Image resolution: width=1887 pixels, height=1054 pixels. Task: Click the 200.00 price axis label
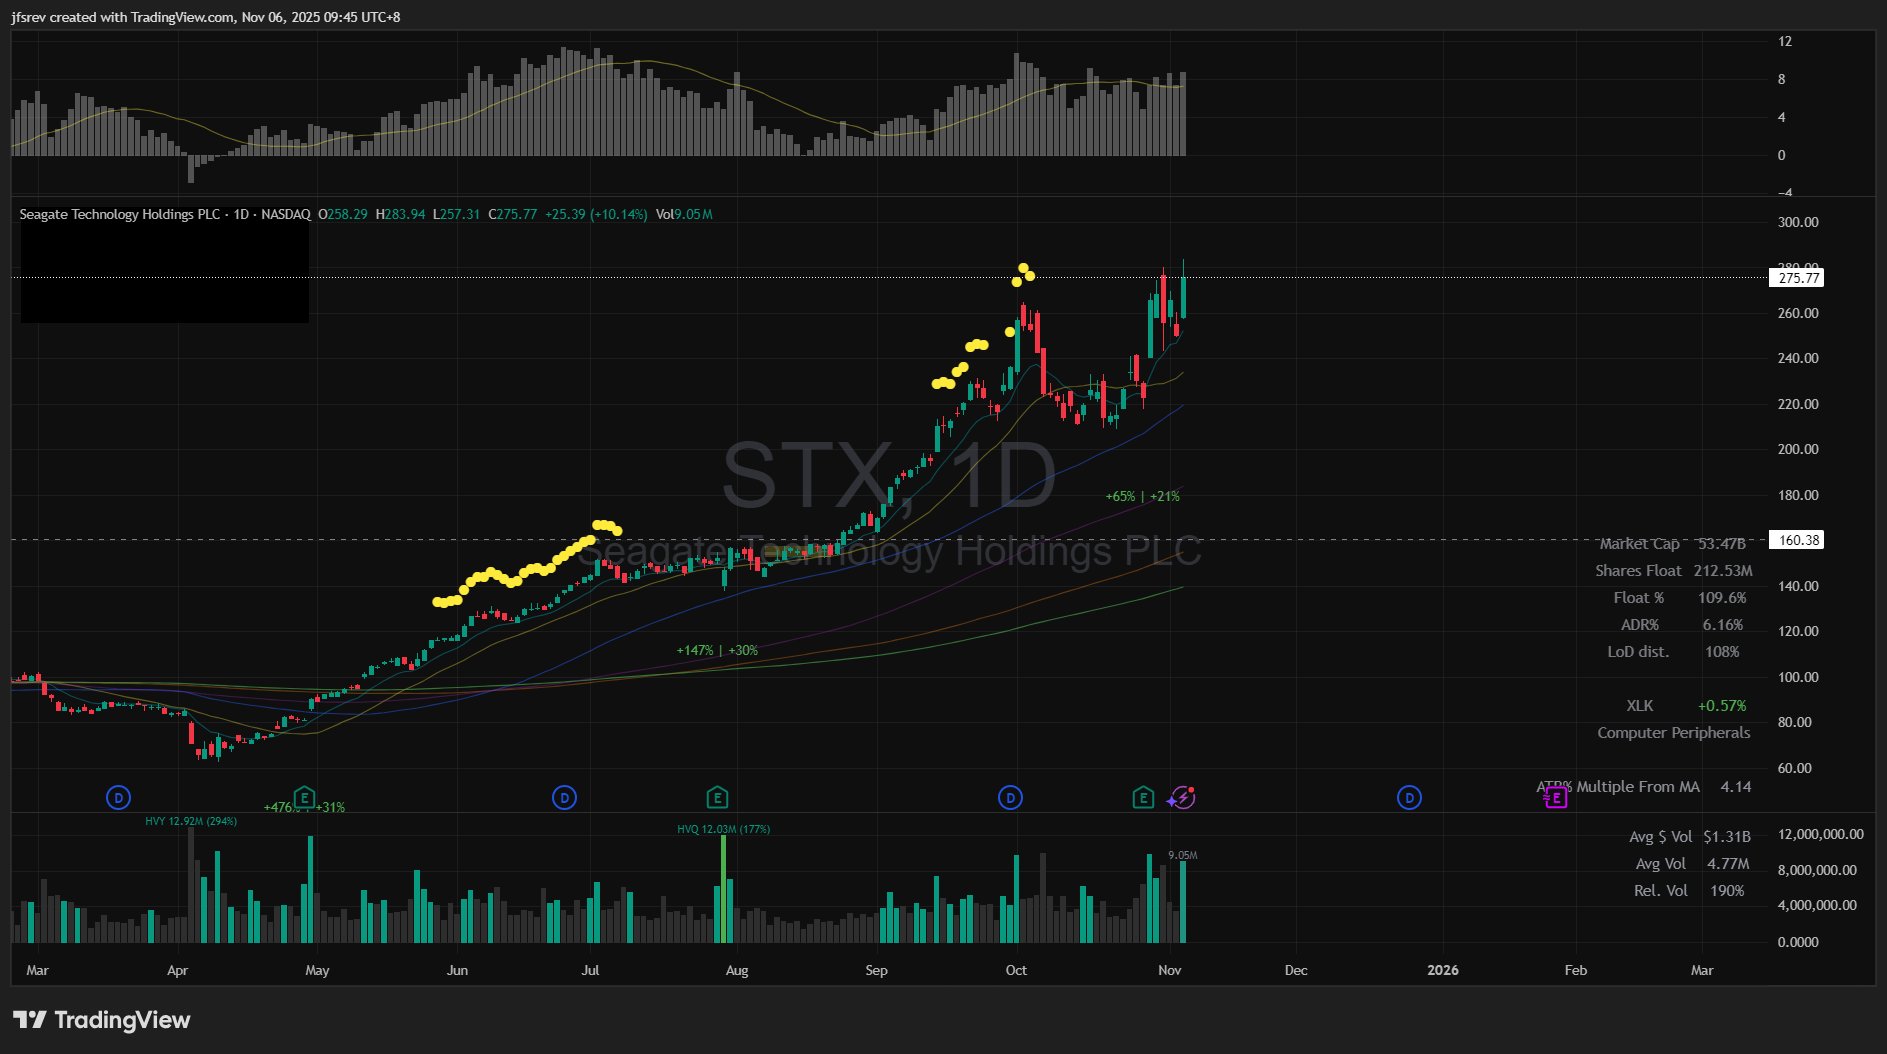point(1798,450)
